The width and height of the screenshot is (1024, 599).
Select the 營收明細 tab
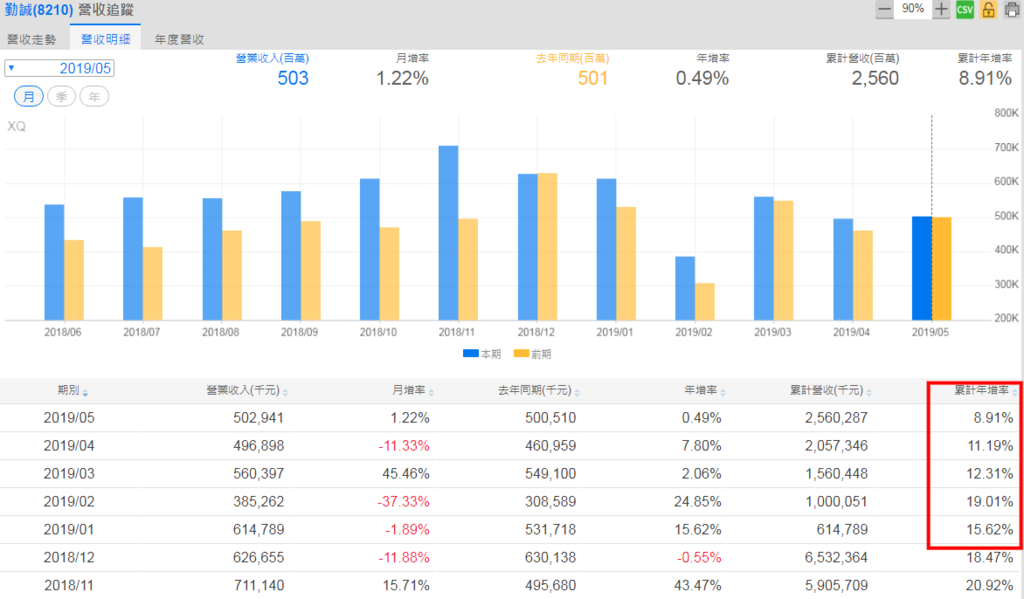[105, 39]
